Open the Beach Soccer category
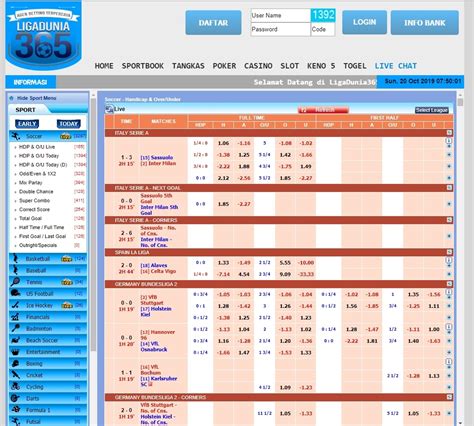This screenshot has width=474, height=426. pyautogui.click(x=48, y=340)
